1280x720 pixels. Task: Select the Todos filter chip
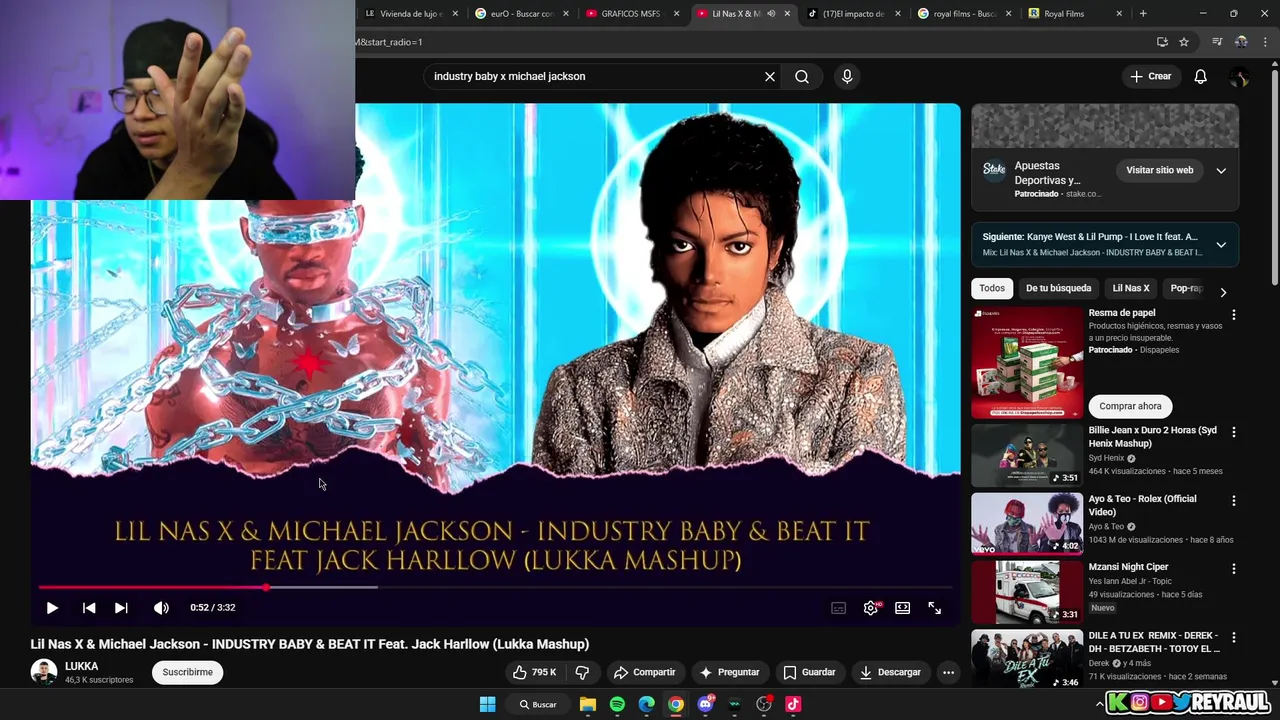tap(992, 288)
